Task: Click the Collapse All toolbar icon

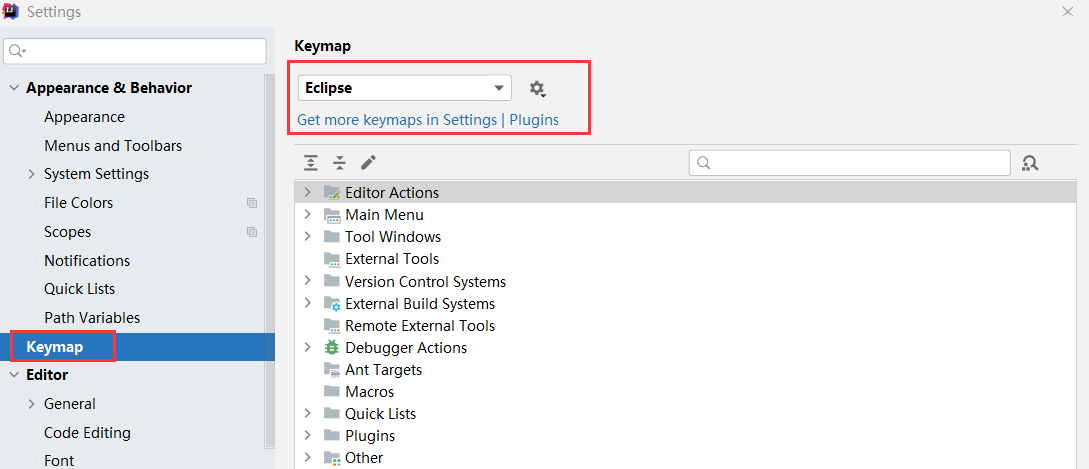Action: (339, 163)
